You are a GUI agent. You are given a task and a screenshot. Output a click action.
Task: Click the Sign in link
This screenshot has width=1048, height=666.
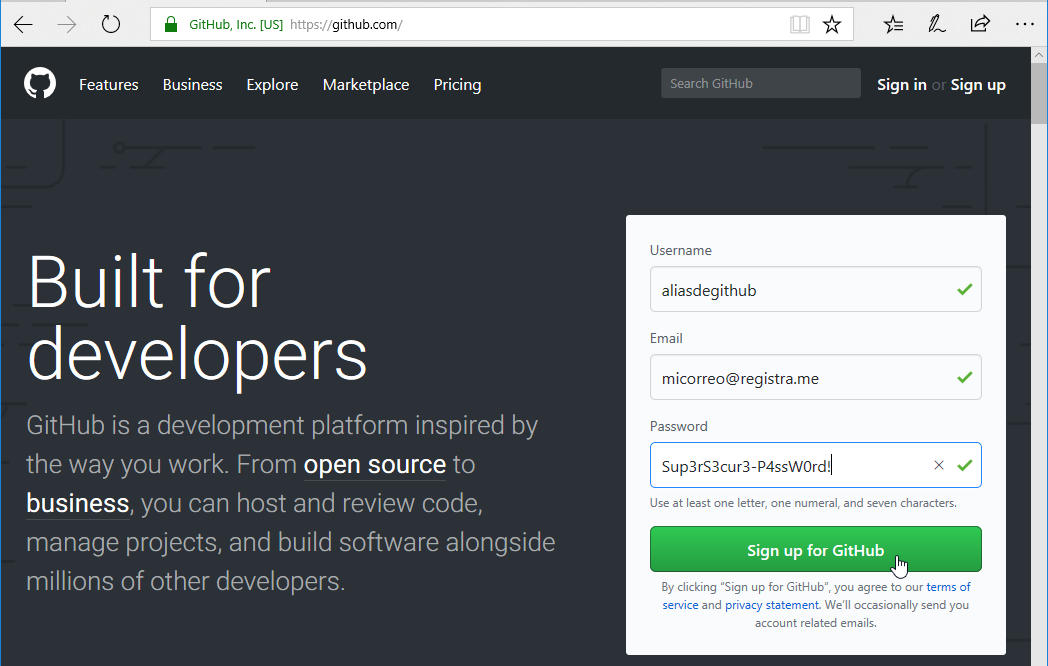(901, 85)
